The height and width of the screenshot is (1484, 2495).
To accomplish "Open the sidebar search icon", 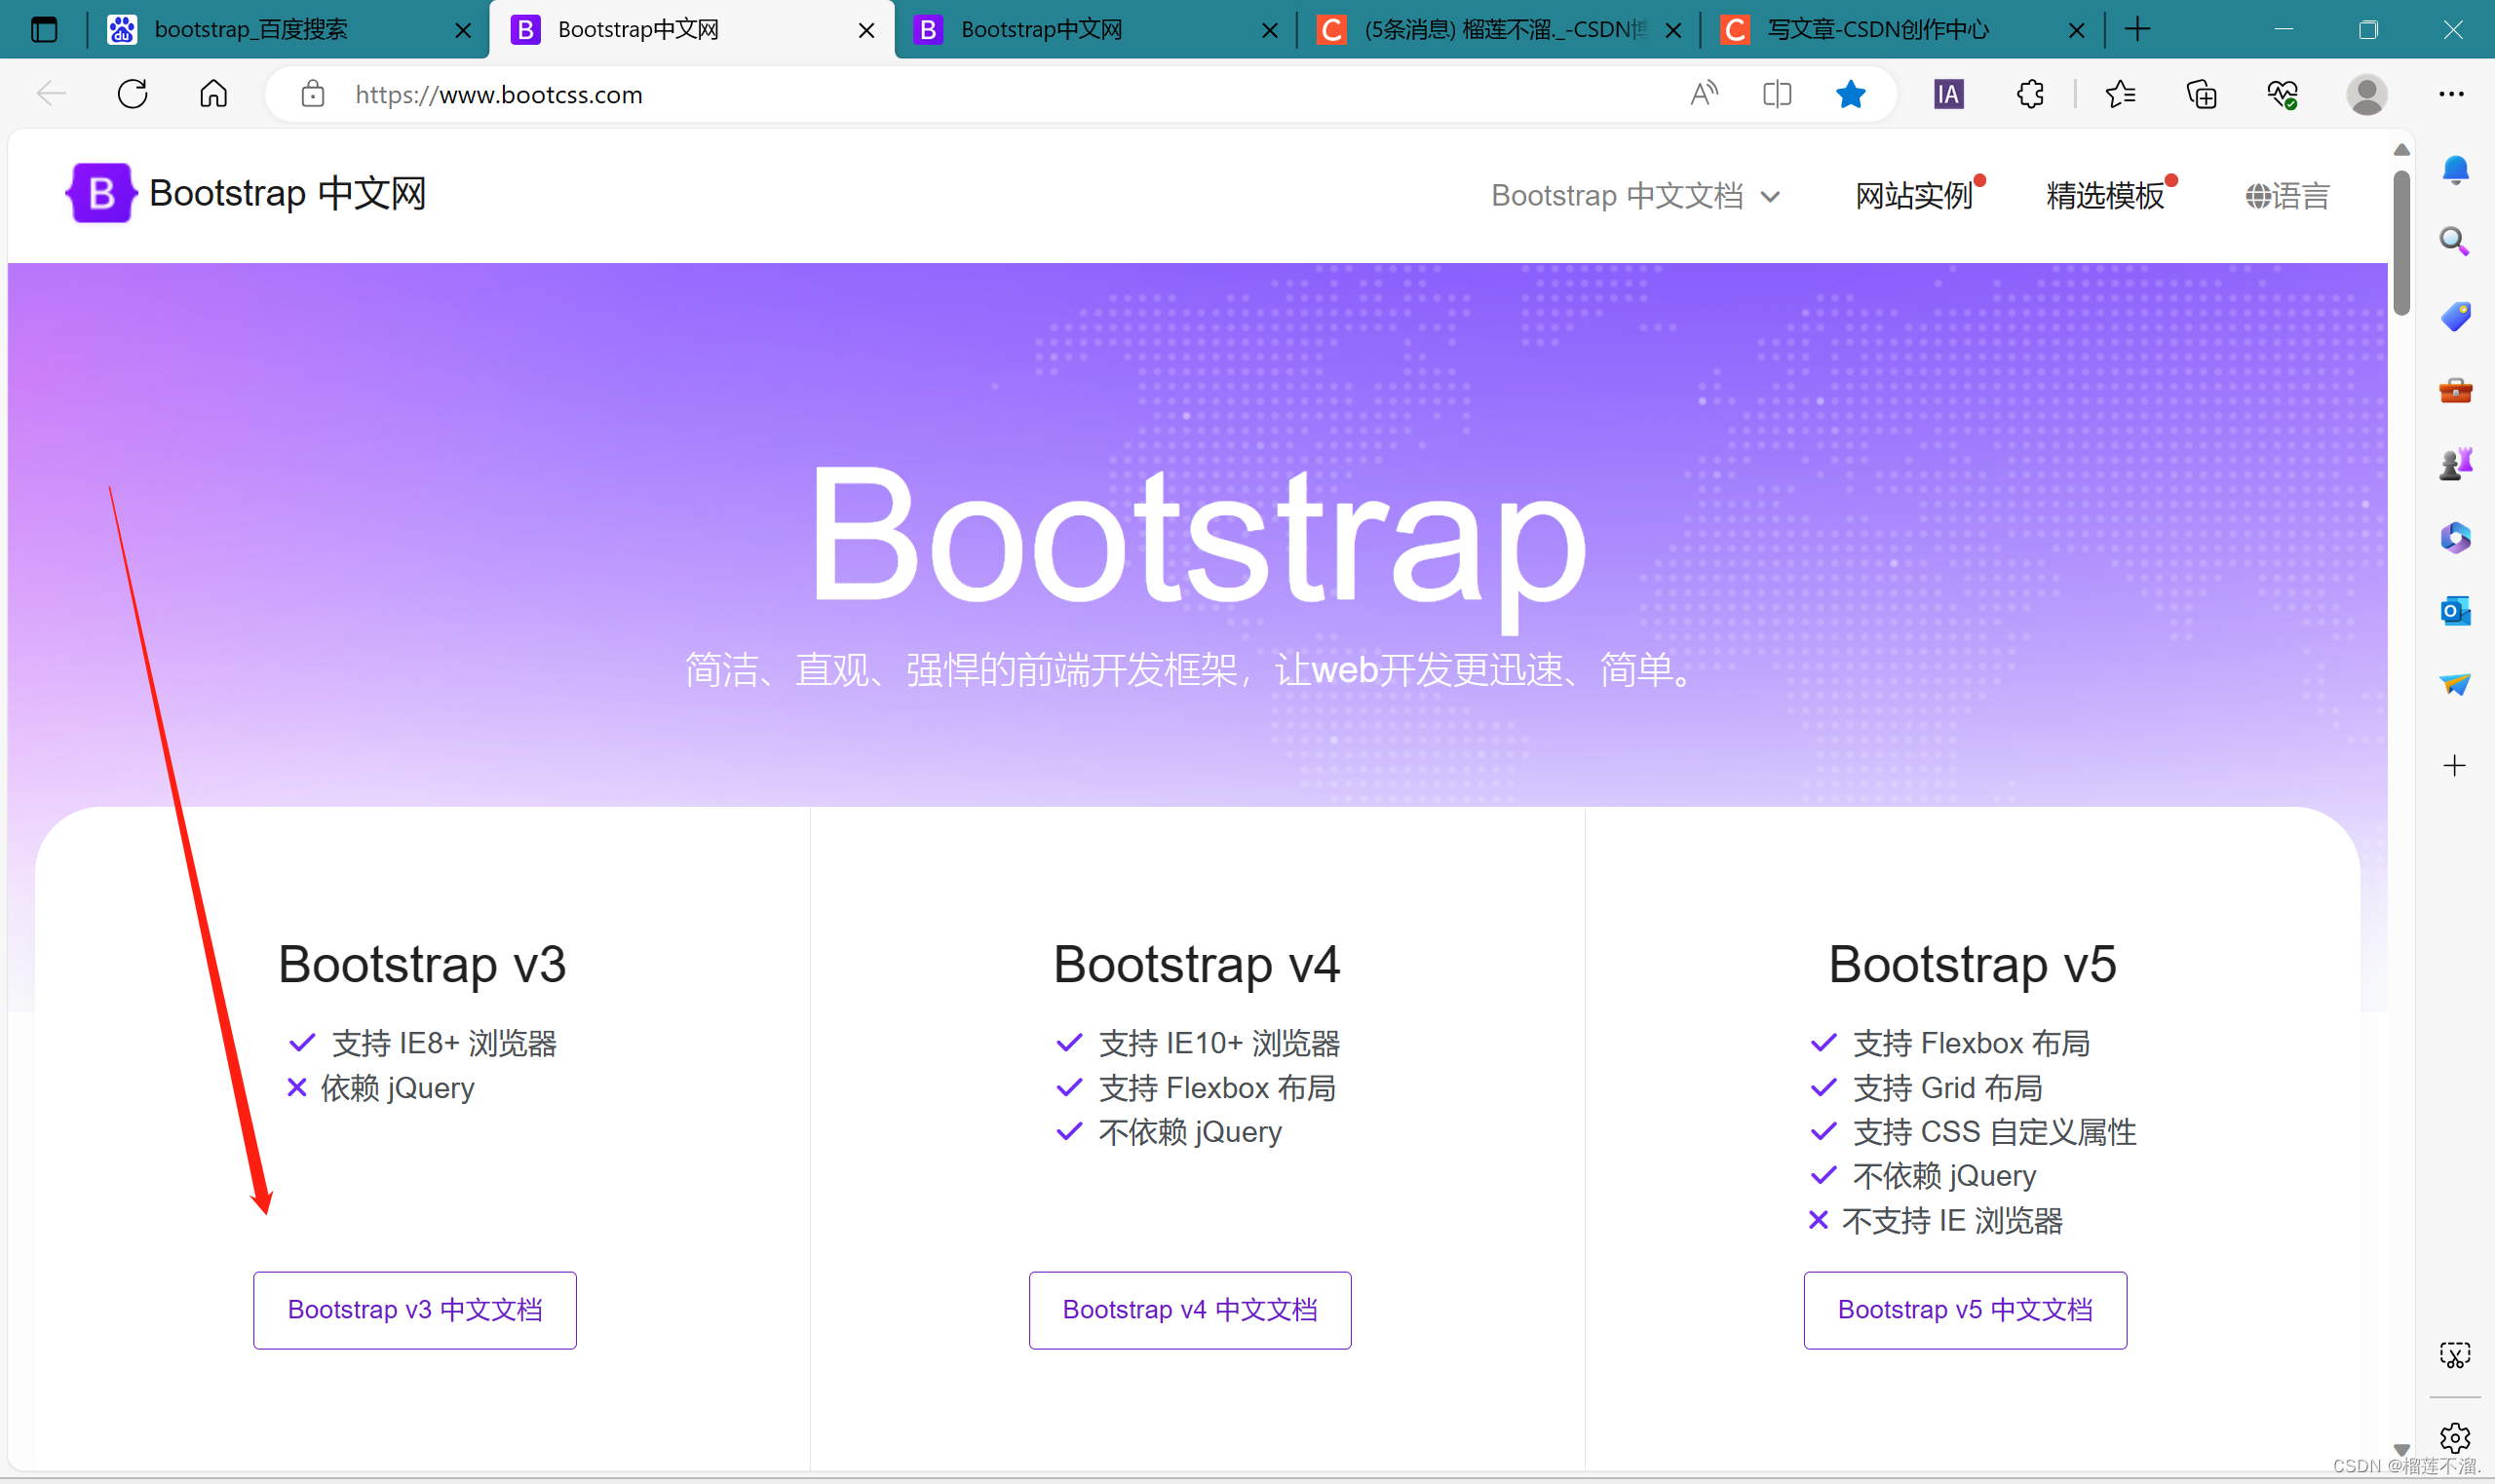I will pyautogui.click(x=2455, y=241).
